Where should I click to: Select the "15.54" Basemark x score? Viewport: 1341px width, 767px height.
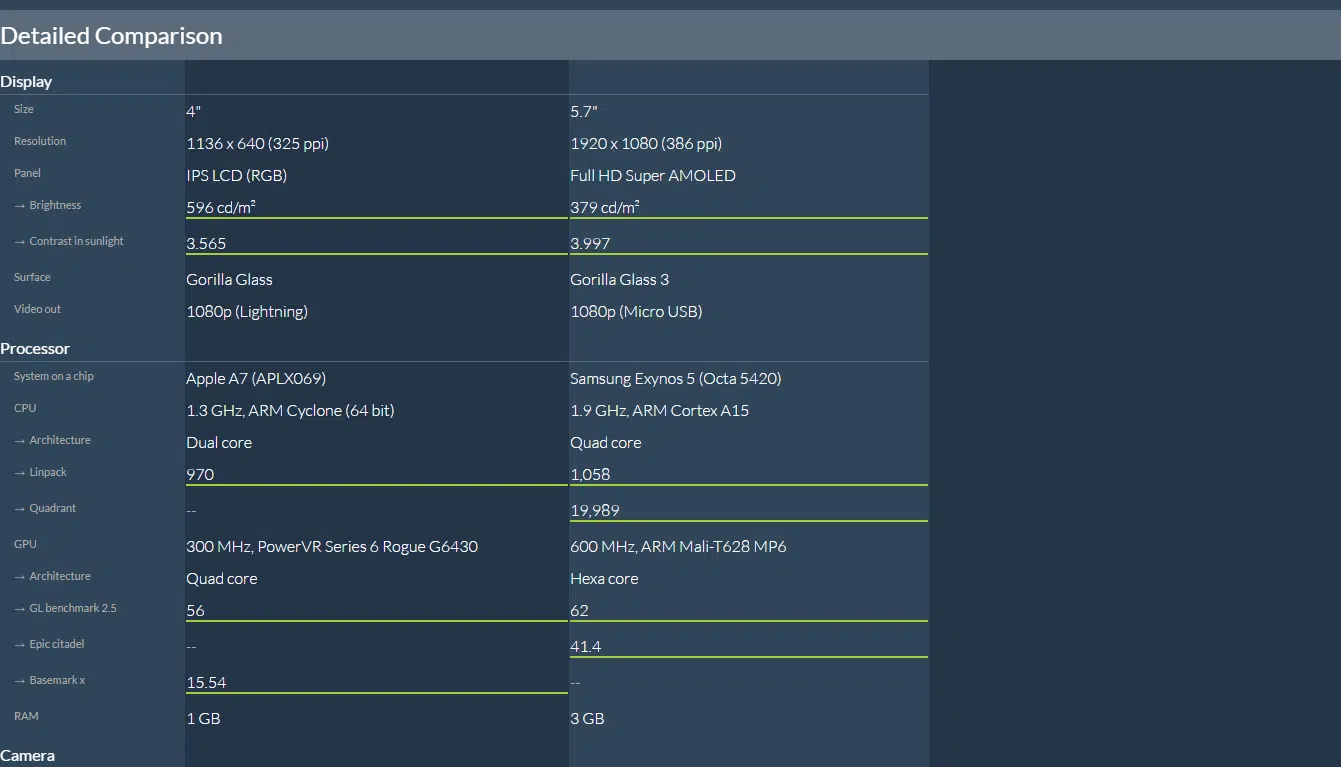coord(206,682)
